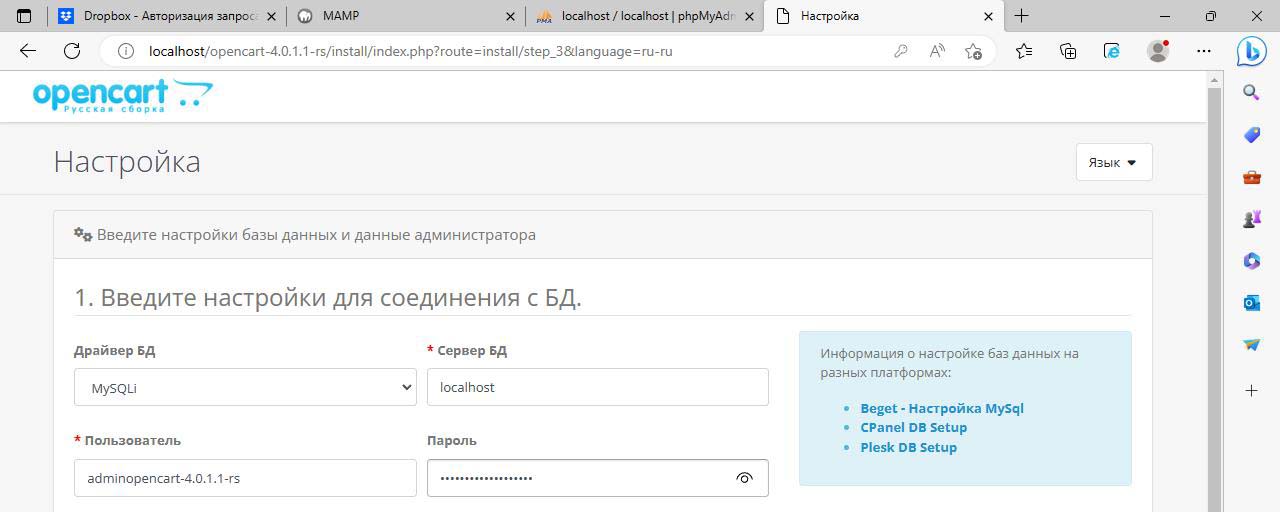Reload the page with the refresh icon
Image resolution: width=1280 pixels, height=512 pixels.
(x=72, y=51)
